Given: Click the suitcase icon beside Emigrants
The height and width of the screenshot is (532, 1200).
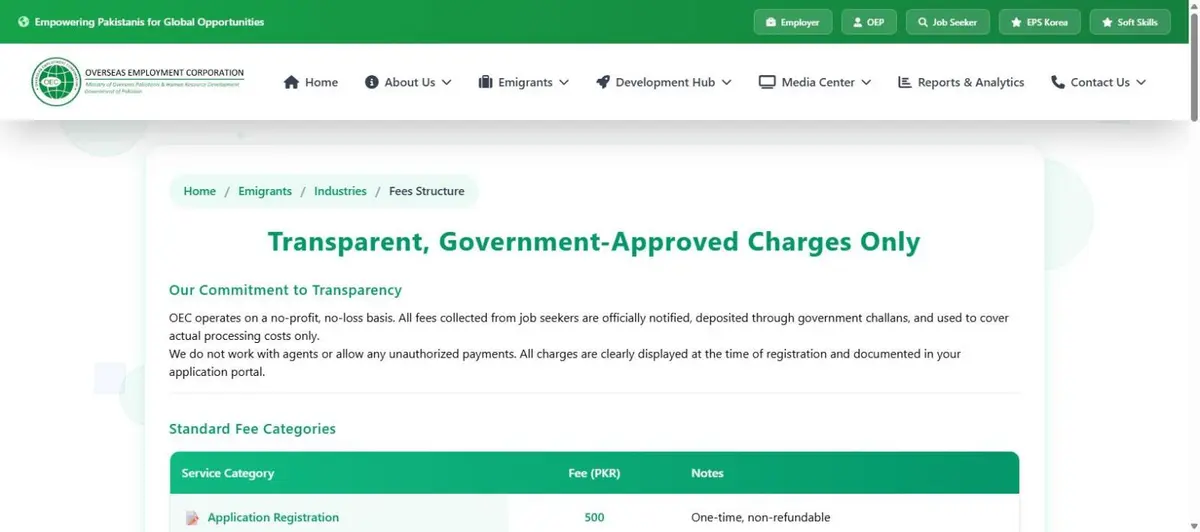Looking at the screenshot, I should pyautogui.click(x=486, y=82).
